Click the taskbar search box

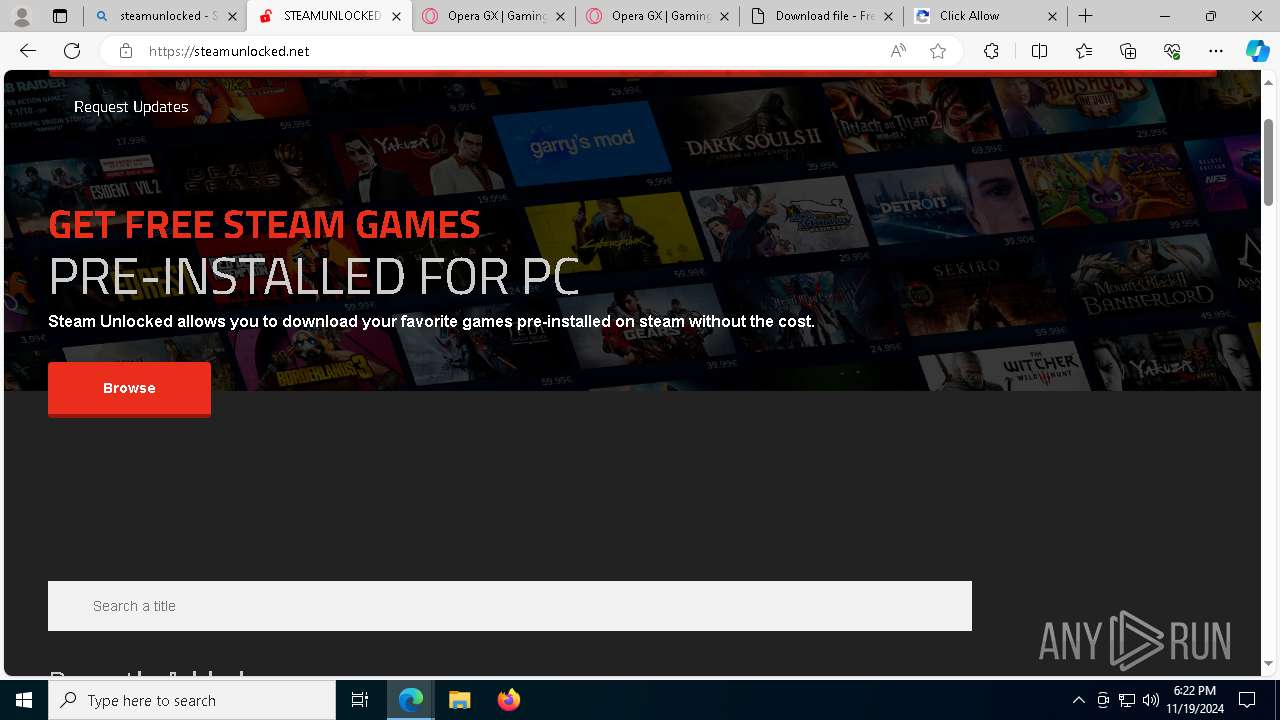pos(192,700)
